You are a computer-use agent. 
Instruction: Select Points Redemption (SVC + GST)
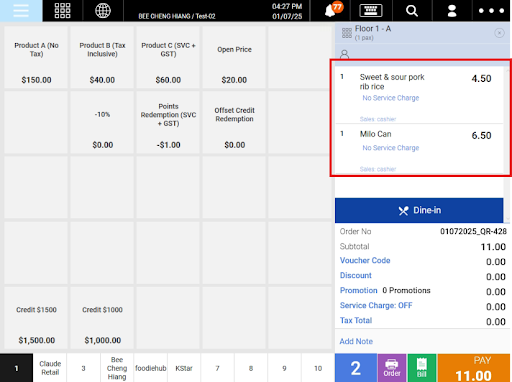(x=168, y=122)
